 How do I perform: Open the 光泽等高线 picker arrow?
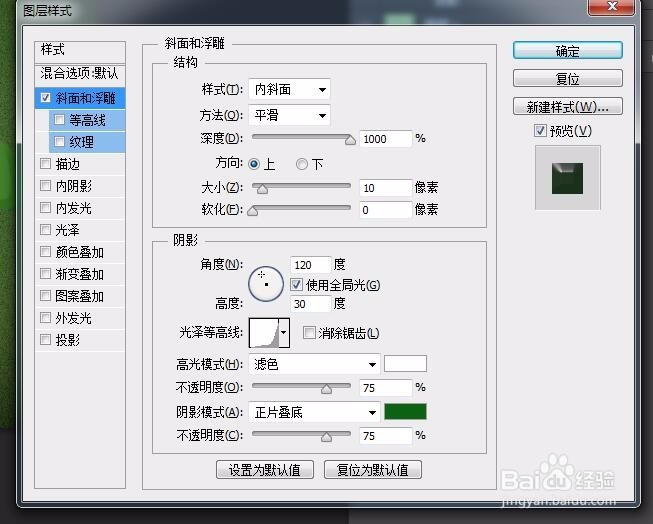284,332
